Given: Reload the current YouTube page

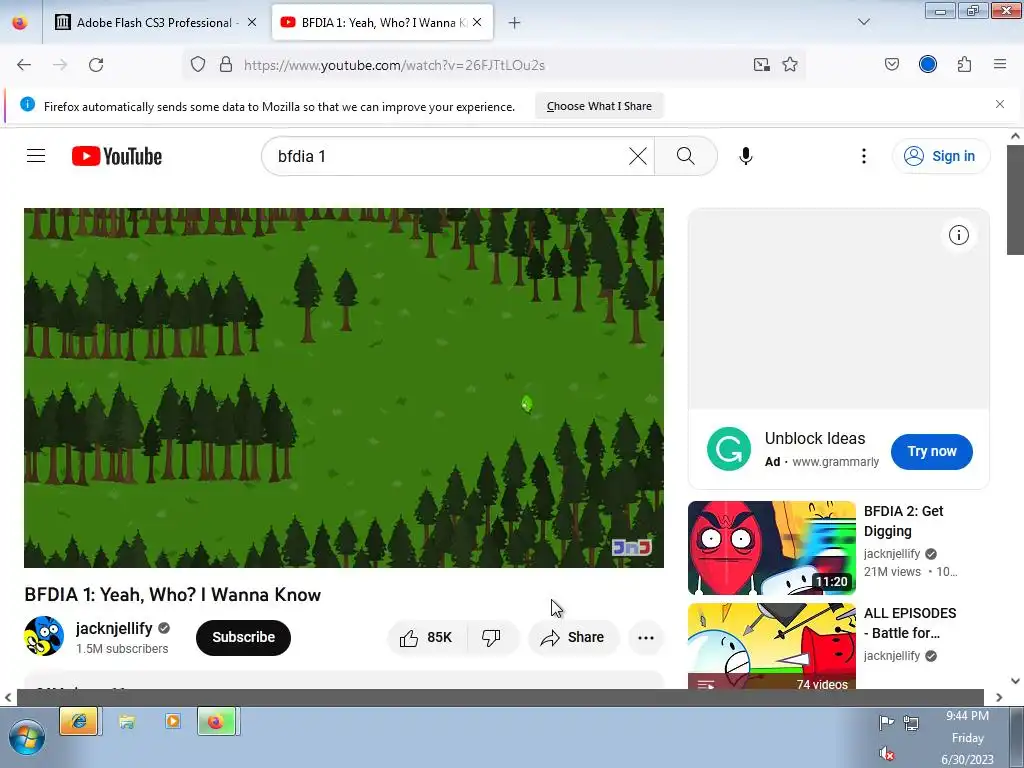Looking at the screenshot, I should pyautogui.click(x=96, y=65).
